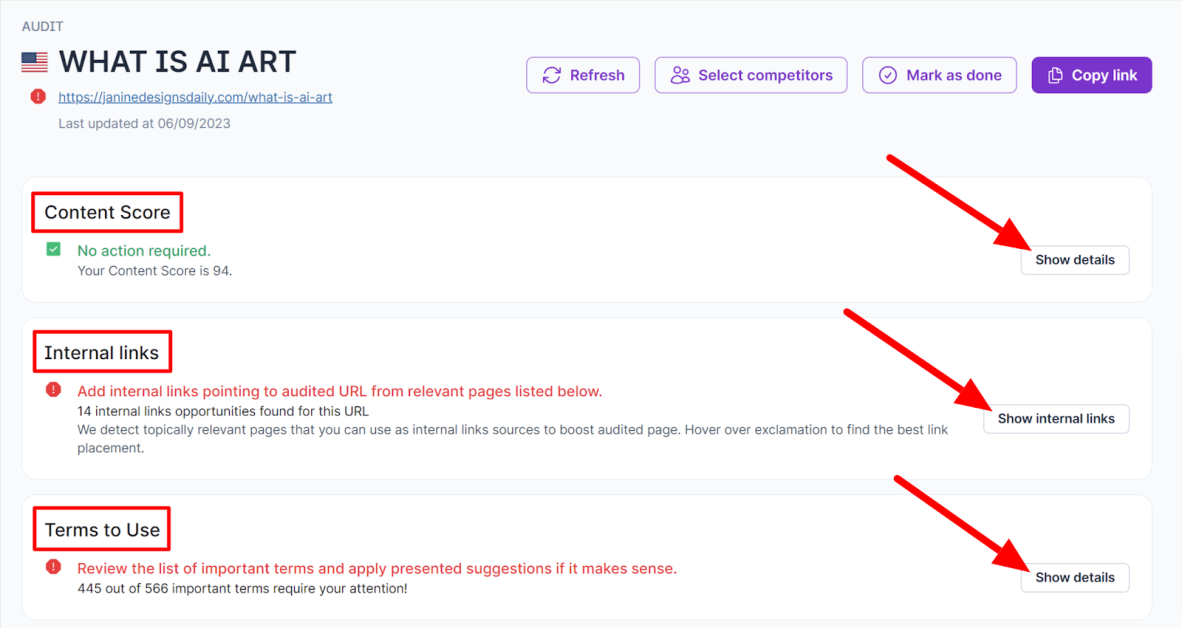Click the Refresh icon

pos(552,74)
